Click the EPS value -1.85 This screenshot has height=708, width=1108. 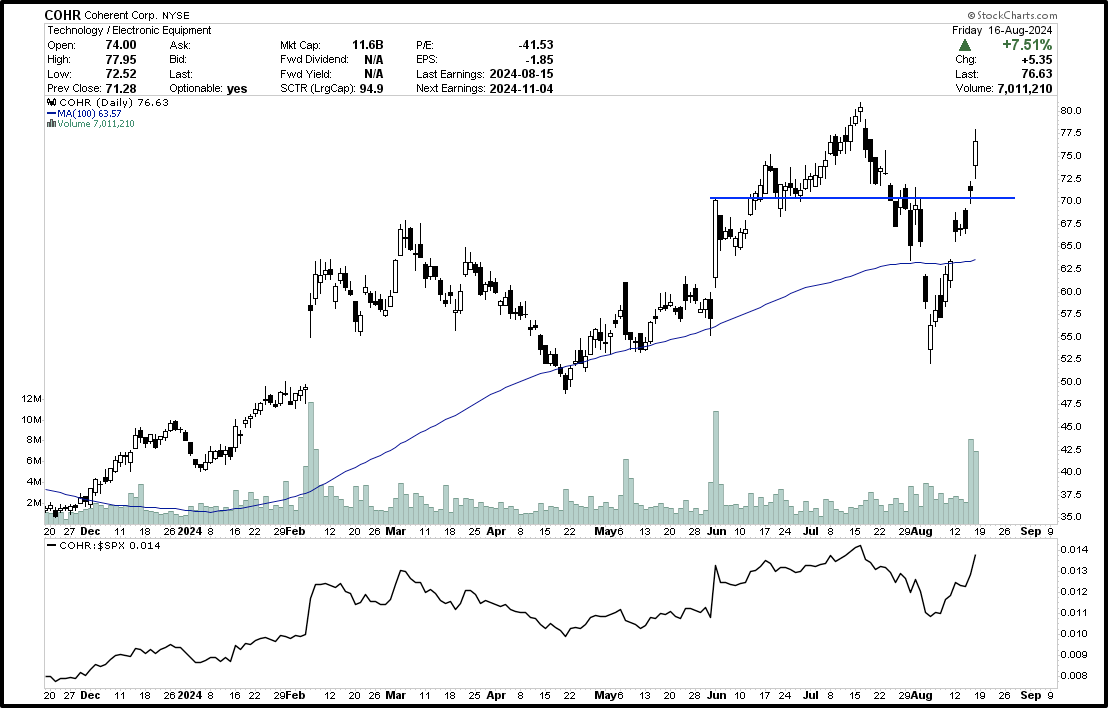(x=539, y=60)
